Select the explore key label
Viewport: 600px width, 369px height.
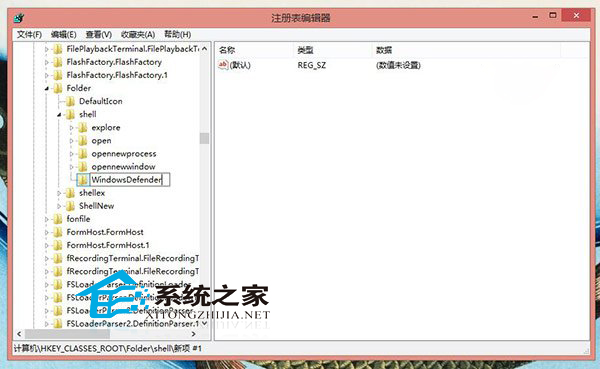coord(106,127)
